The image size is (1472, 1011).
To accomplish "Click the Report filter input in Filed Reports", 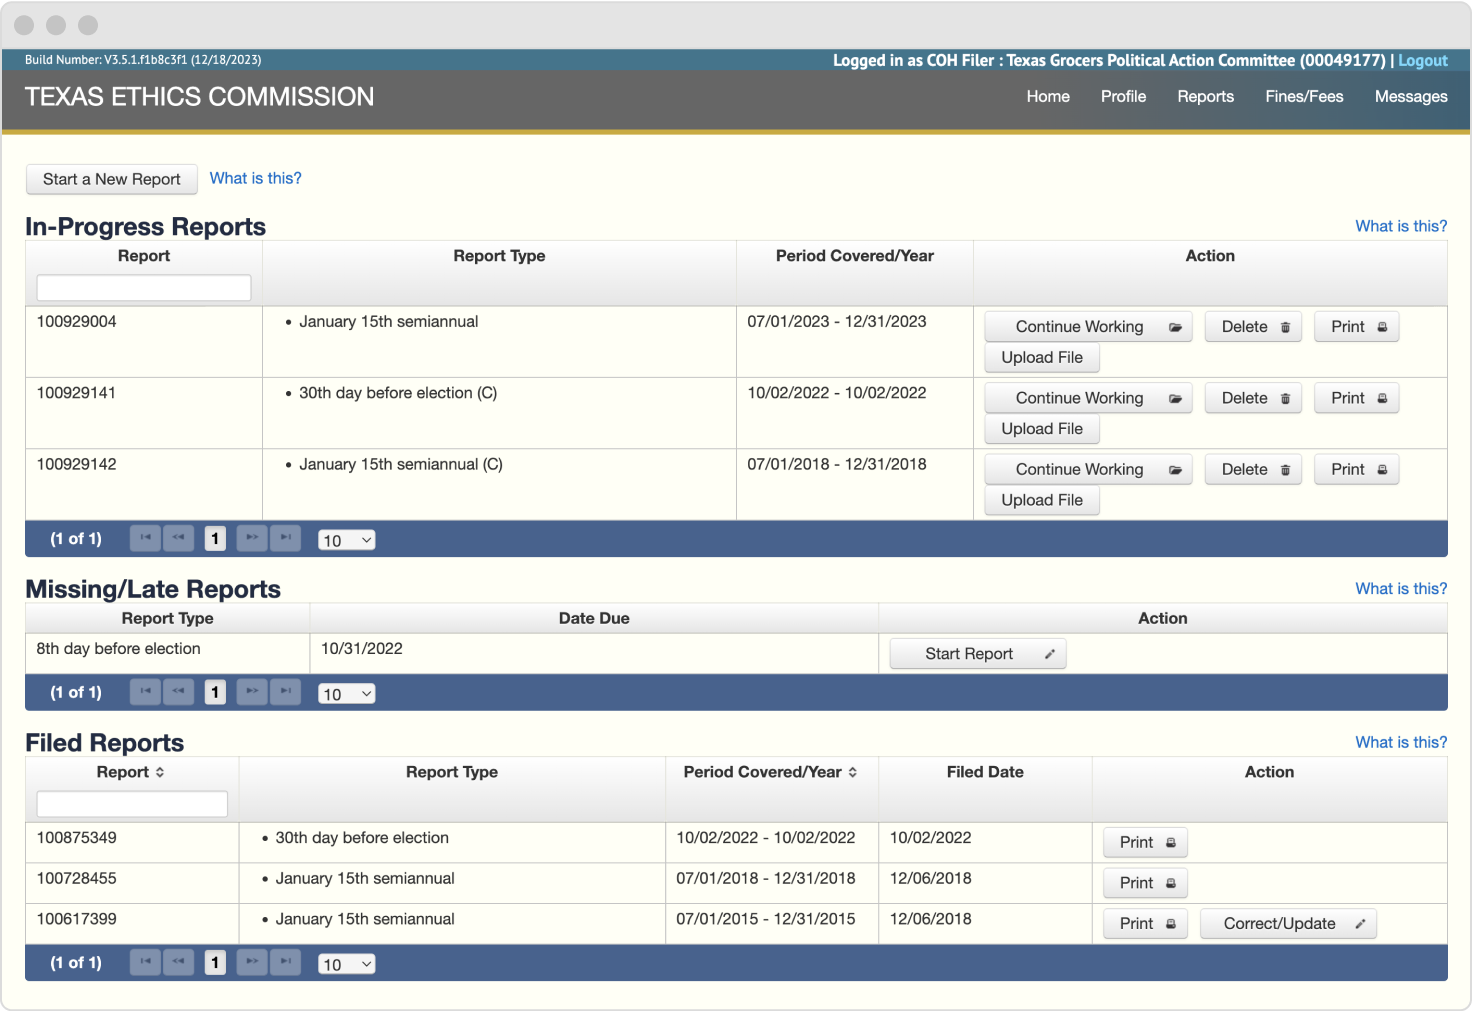I will tap(131, 803).
